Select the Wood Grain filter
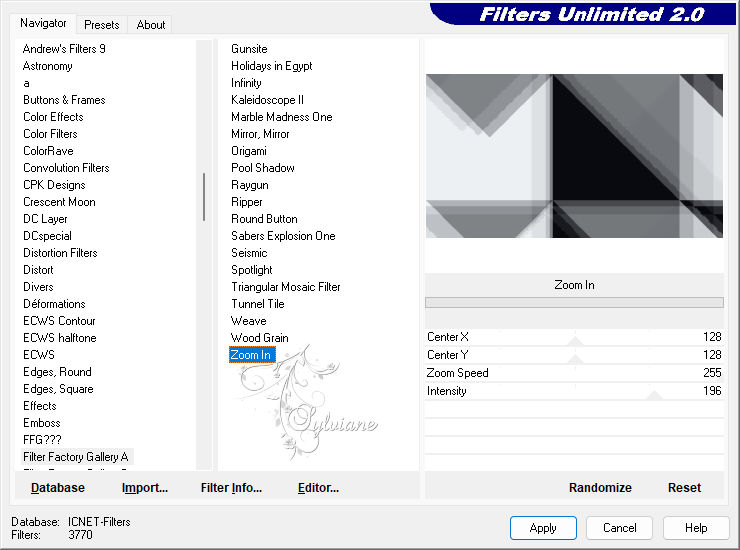This screenshot has height=550, width=740. 260,338
